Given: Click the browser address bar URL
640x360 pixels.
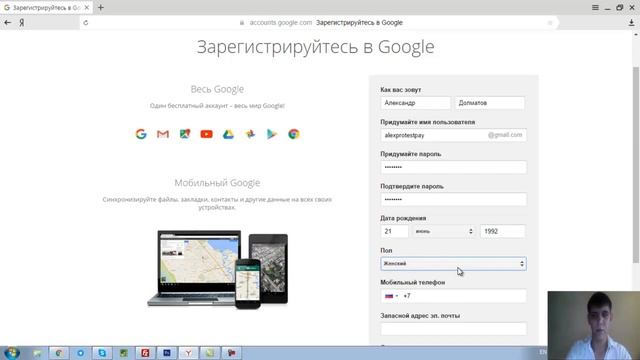Looking at the screenshot, I should (x=281, y=23).
